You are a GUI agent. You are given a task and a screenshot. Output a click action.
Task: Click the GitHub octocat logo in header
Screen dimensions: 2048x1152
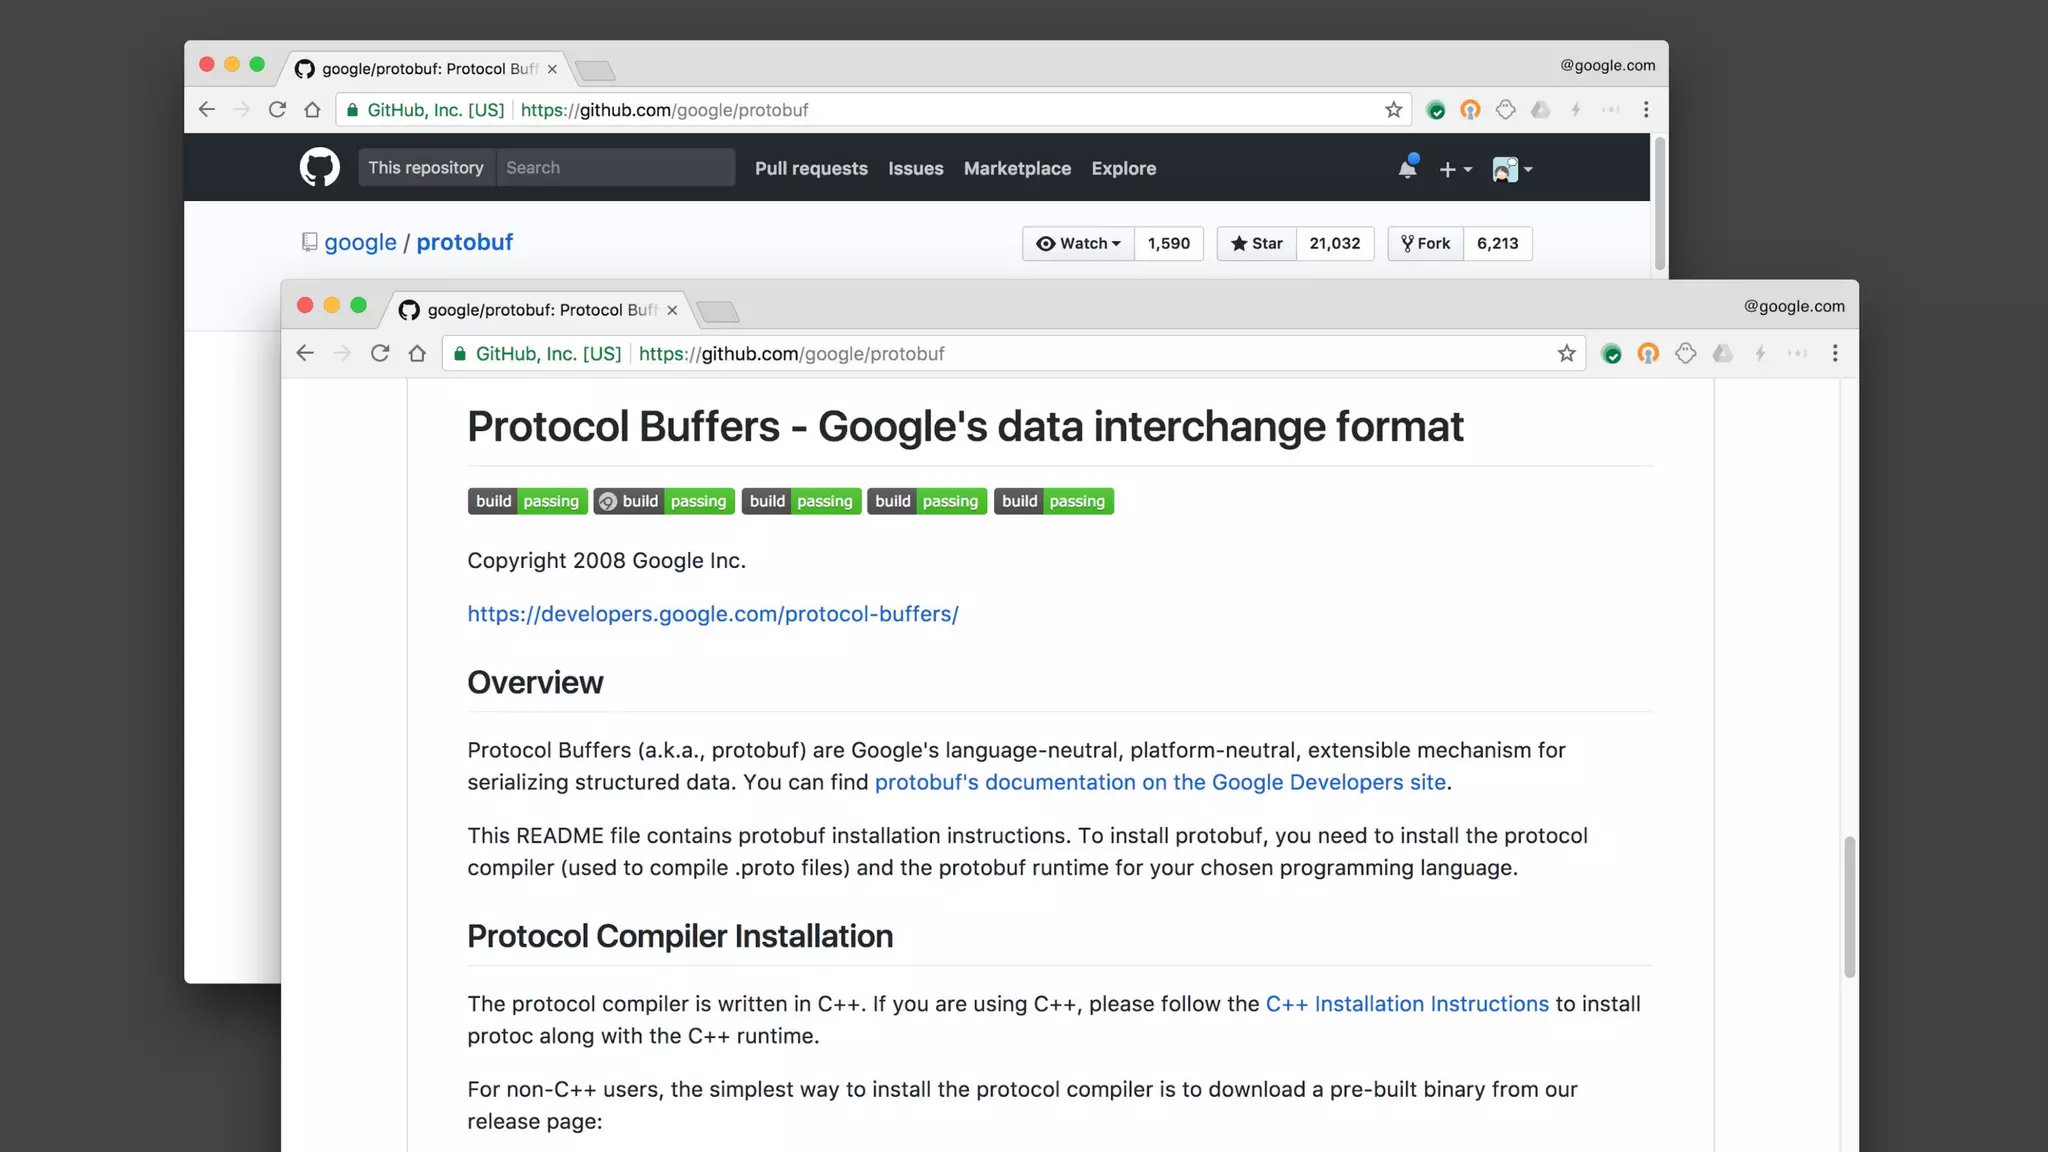(320, 167)
